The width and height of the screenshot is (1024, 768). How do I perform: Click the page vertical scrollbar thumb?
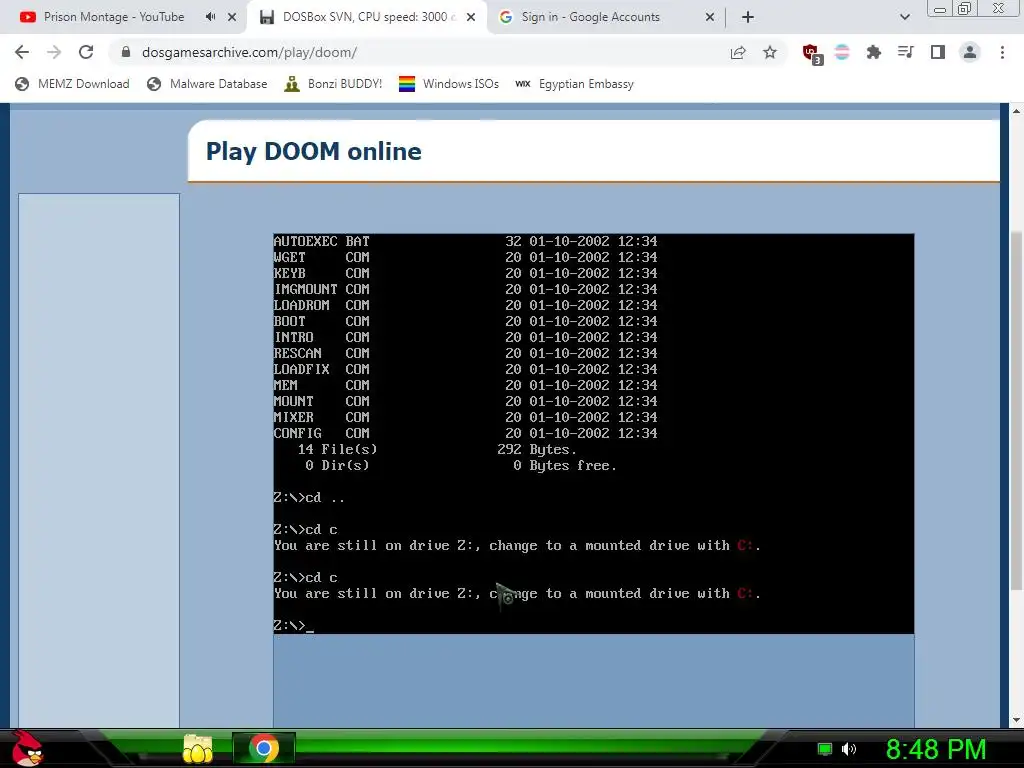click(1016, 411)
